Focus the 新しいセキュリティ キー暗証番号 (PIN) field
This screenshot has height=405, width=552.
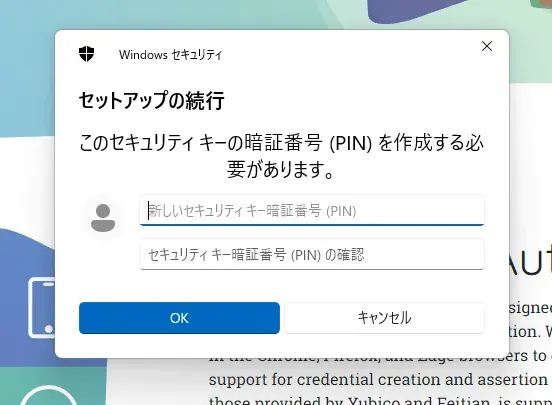pos(312,210)
